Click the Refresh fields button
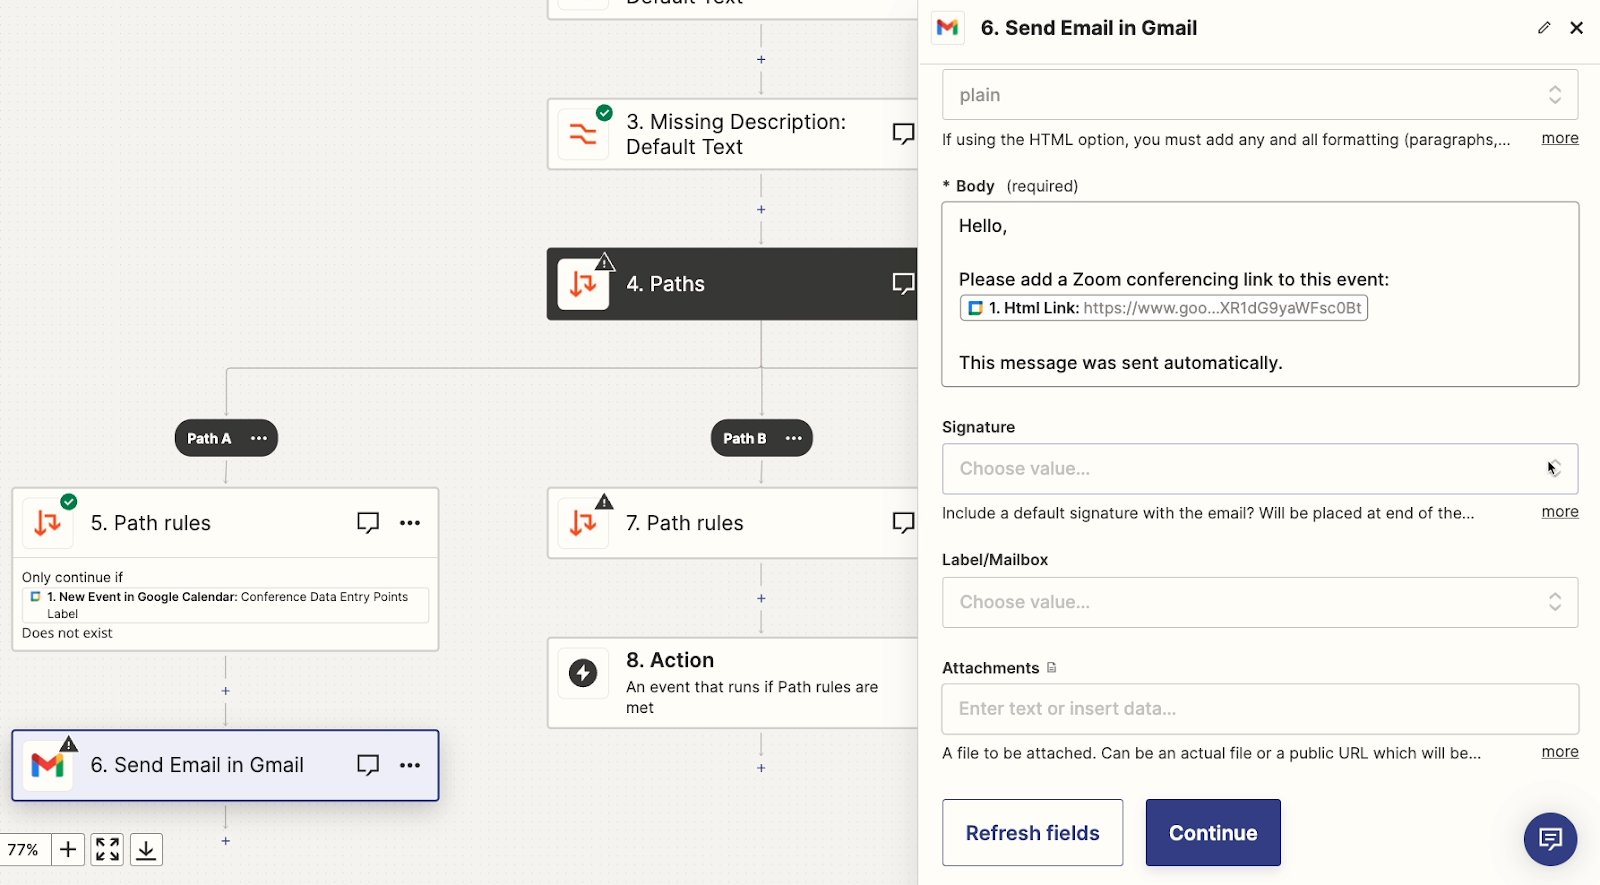 click(1032, 832)
